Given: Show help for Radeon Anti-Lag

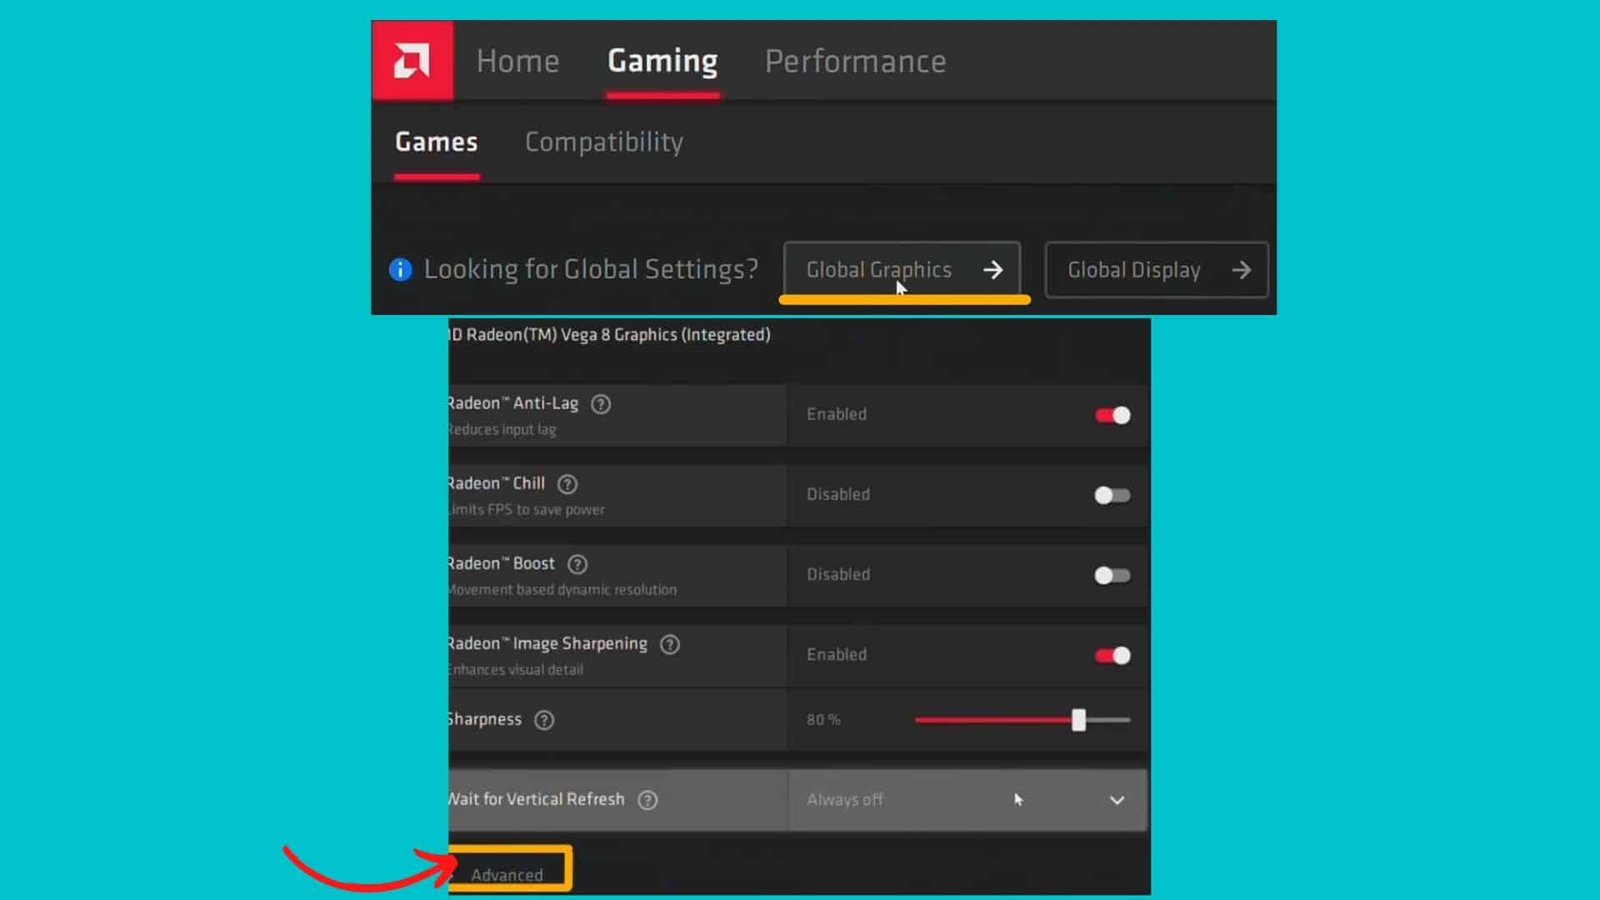Looking at the screenshot, I should 601,404.
